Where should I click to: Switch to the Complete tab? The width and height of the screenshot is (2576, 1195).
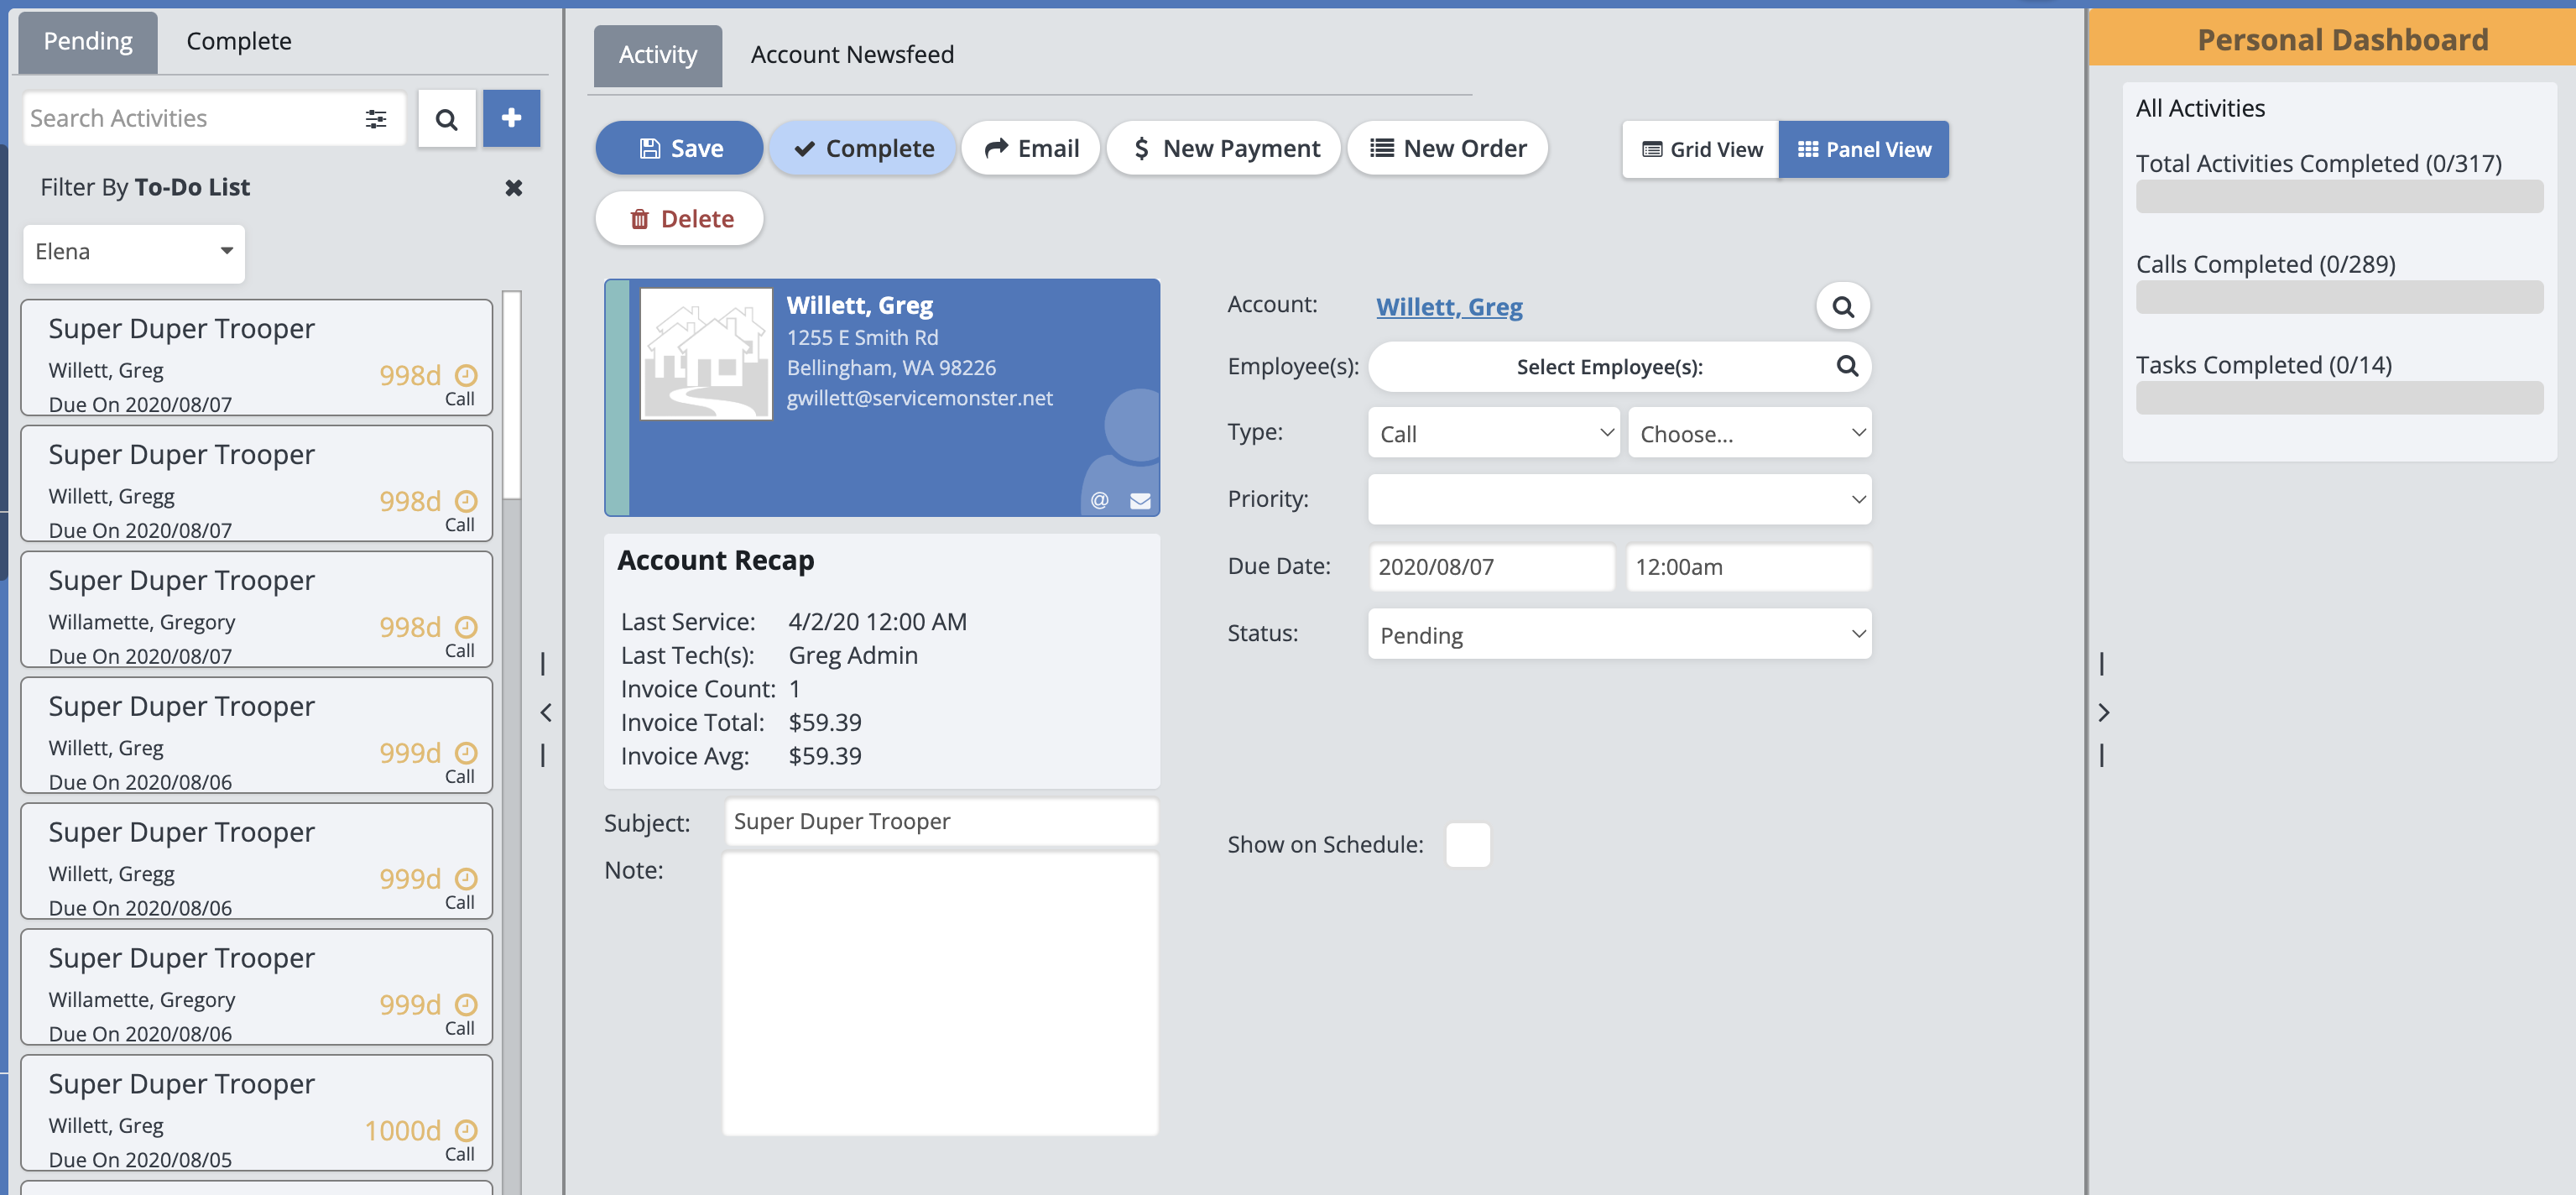[x=239, y=41]
